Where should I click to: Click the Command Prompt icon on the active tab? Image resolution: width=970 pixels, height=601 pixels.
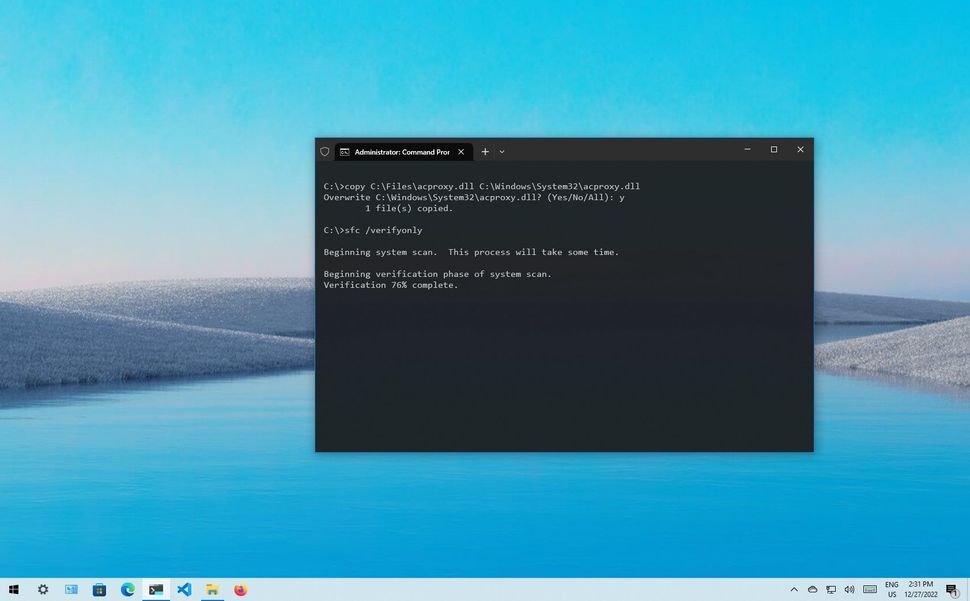345,151
